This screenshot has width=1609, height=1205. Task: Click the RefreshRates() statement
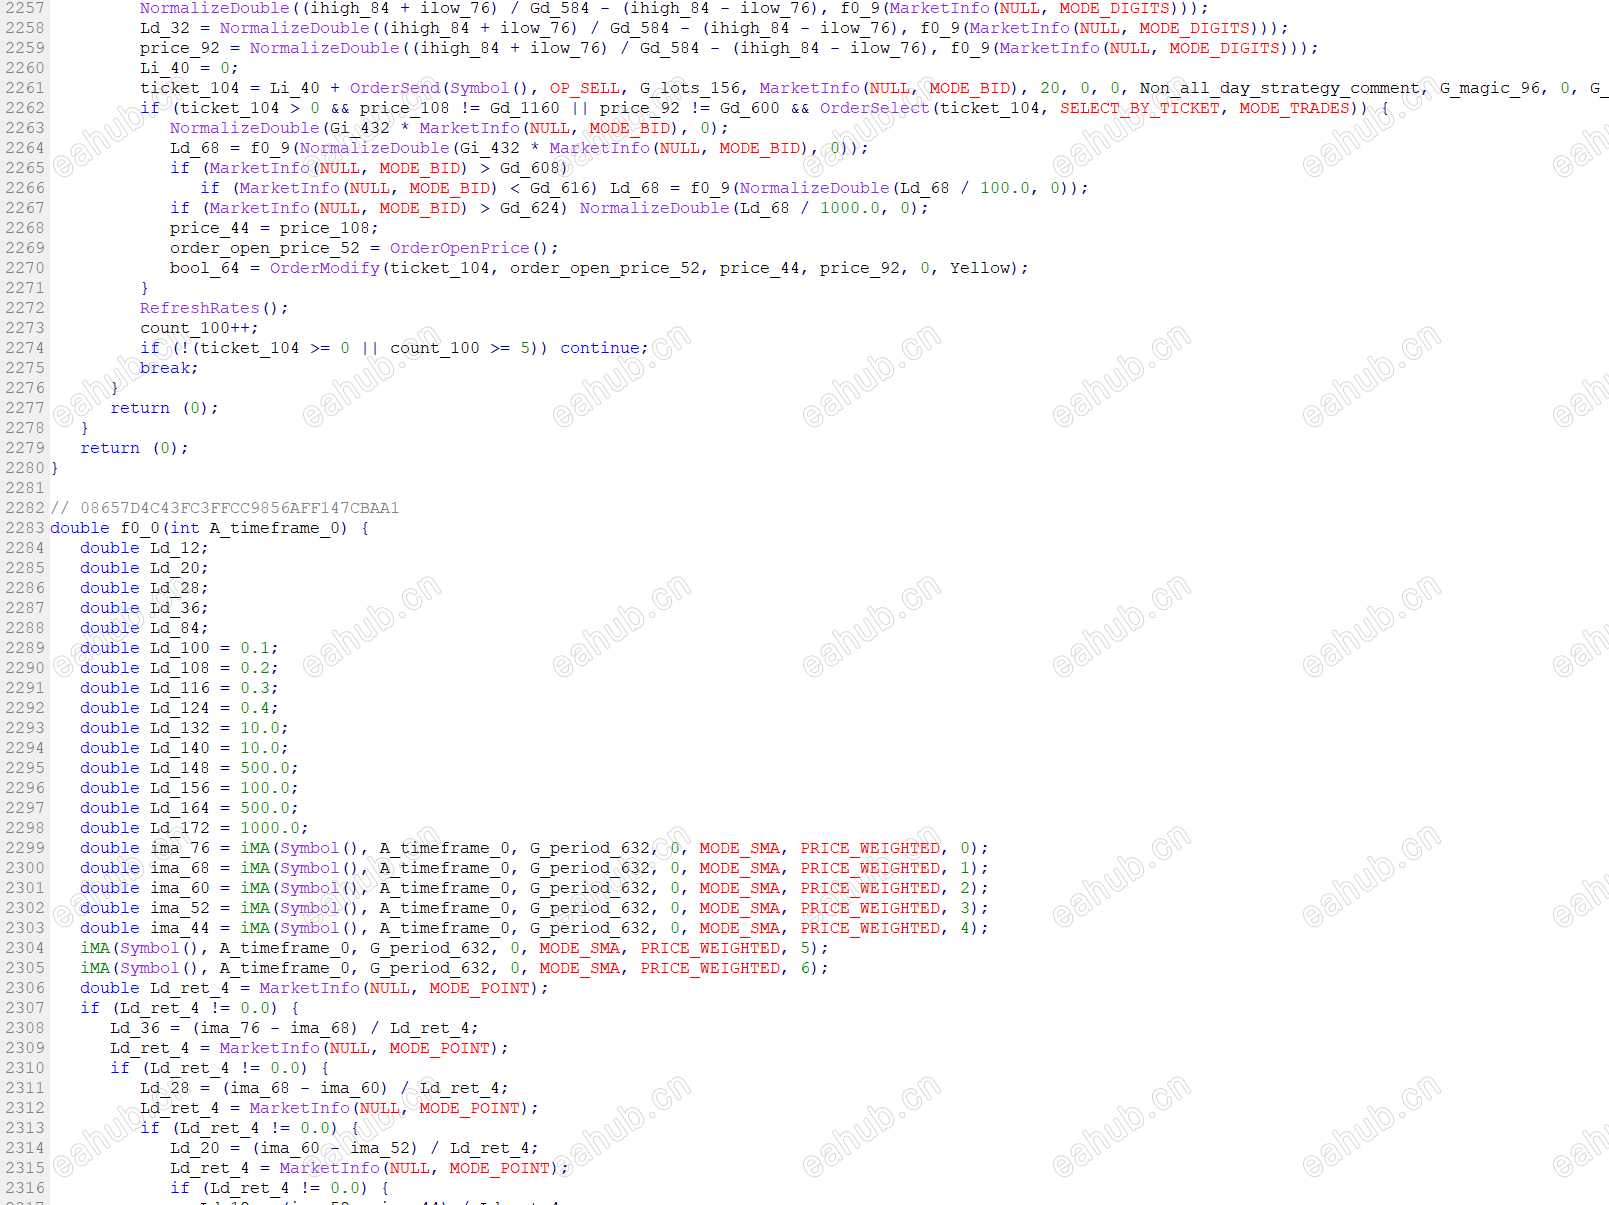point(214,308)
